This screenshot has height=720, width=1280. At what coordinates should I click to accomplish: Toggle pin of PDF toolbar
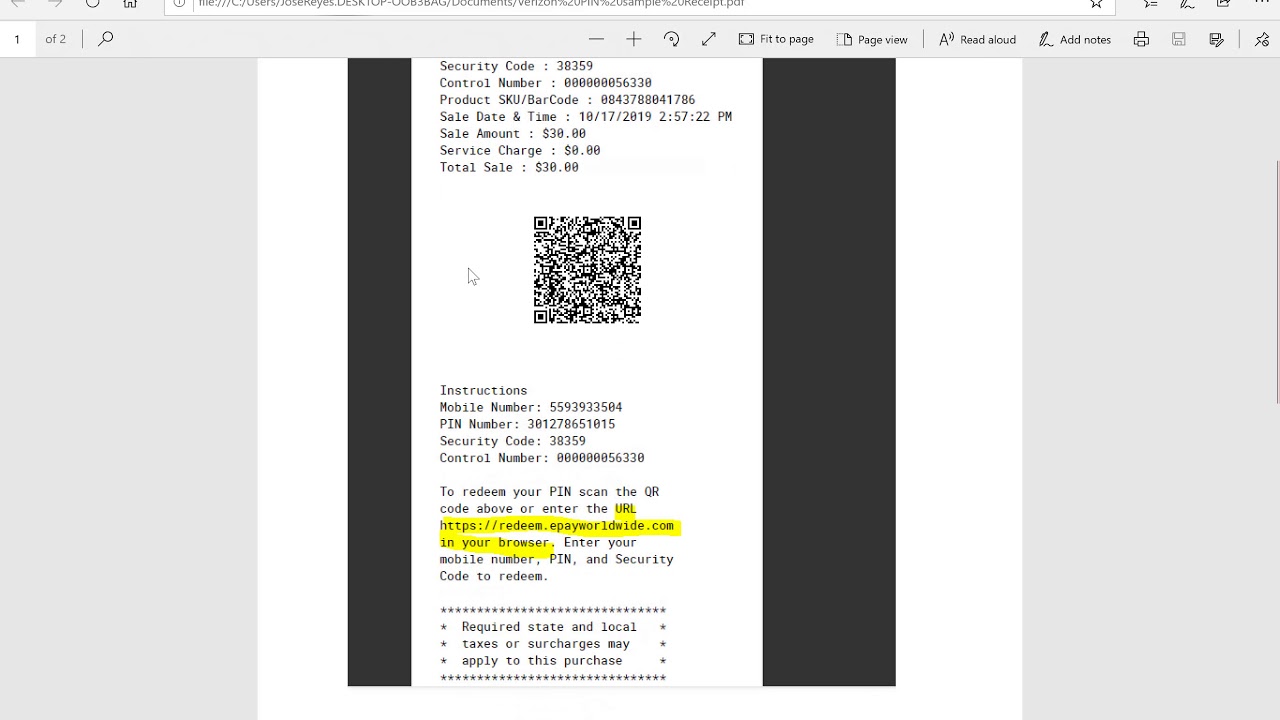click(x=1262, y=39)
